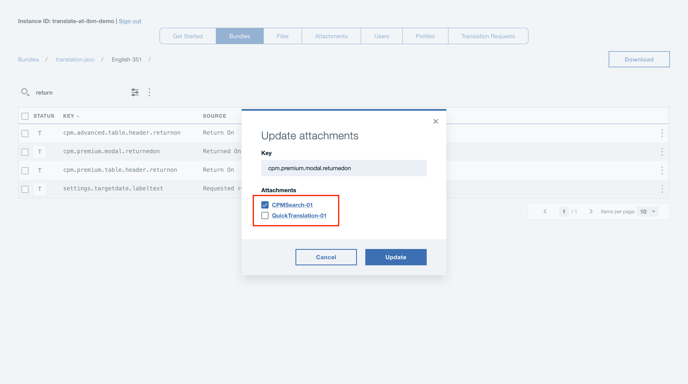The image size is (688, 384).
Task: Open the CPMSearch-01 attachment link
Action: (x=292, y=205)
